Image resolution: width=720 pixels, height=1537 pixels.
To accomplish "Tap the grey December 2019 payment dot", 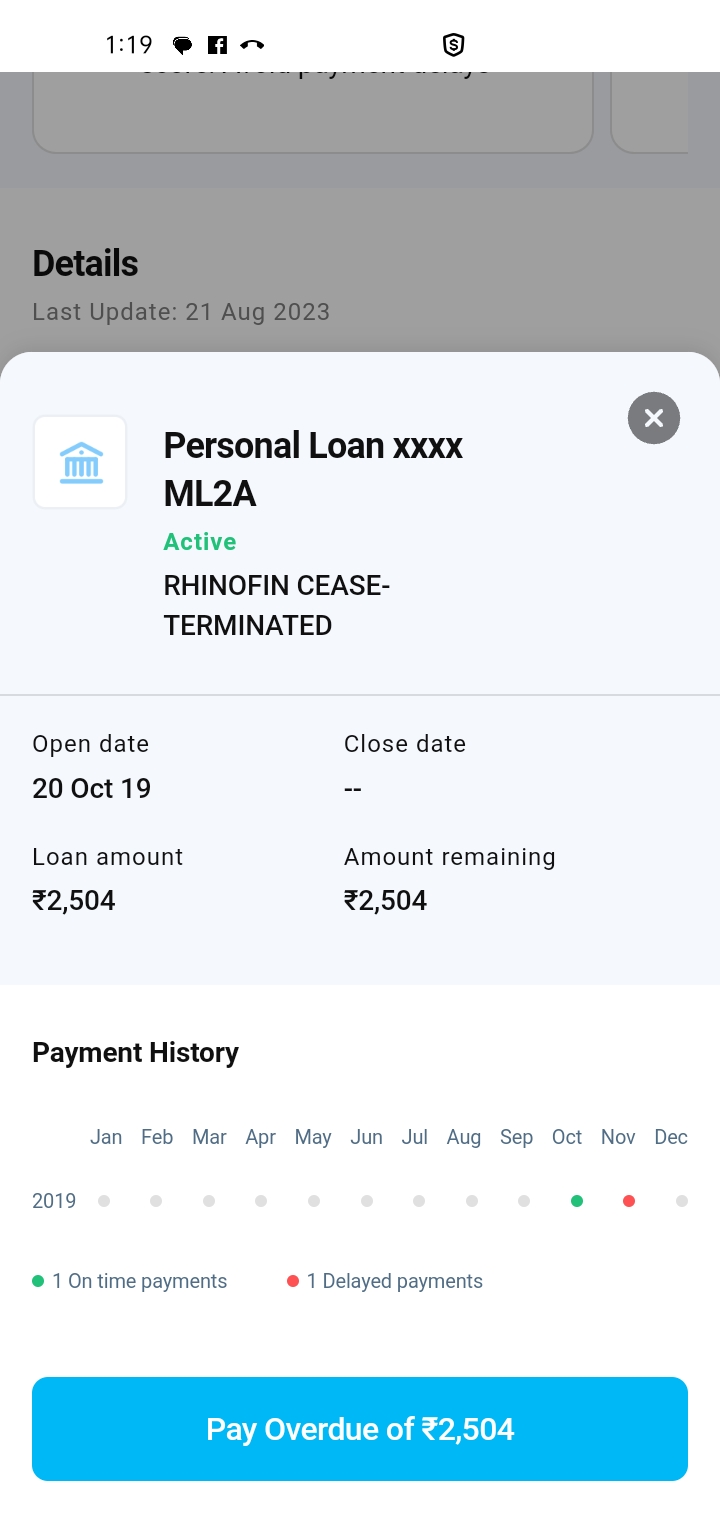I will 682,1201.
